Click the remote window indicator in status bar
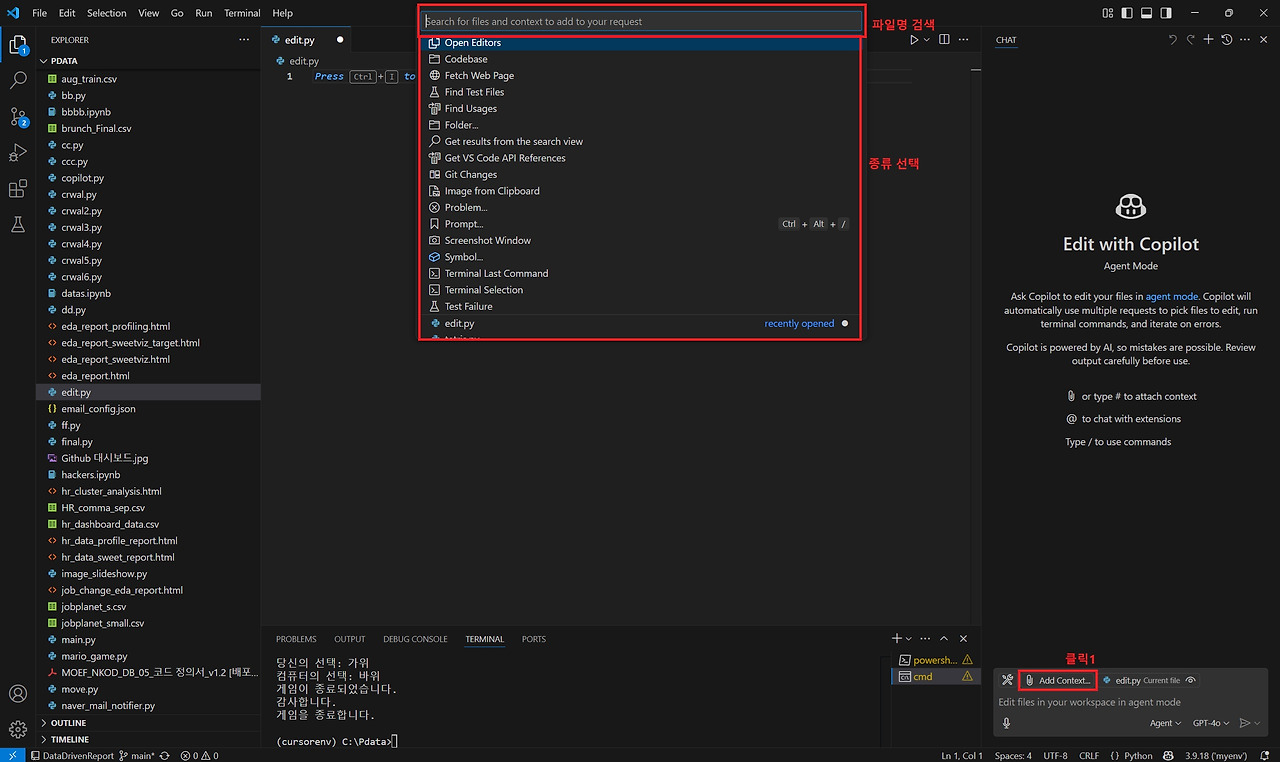 pos(12,755)
